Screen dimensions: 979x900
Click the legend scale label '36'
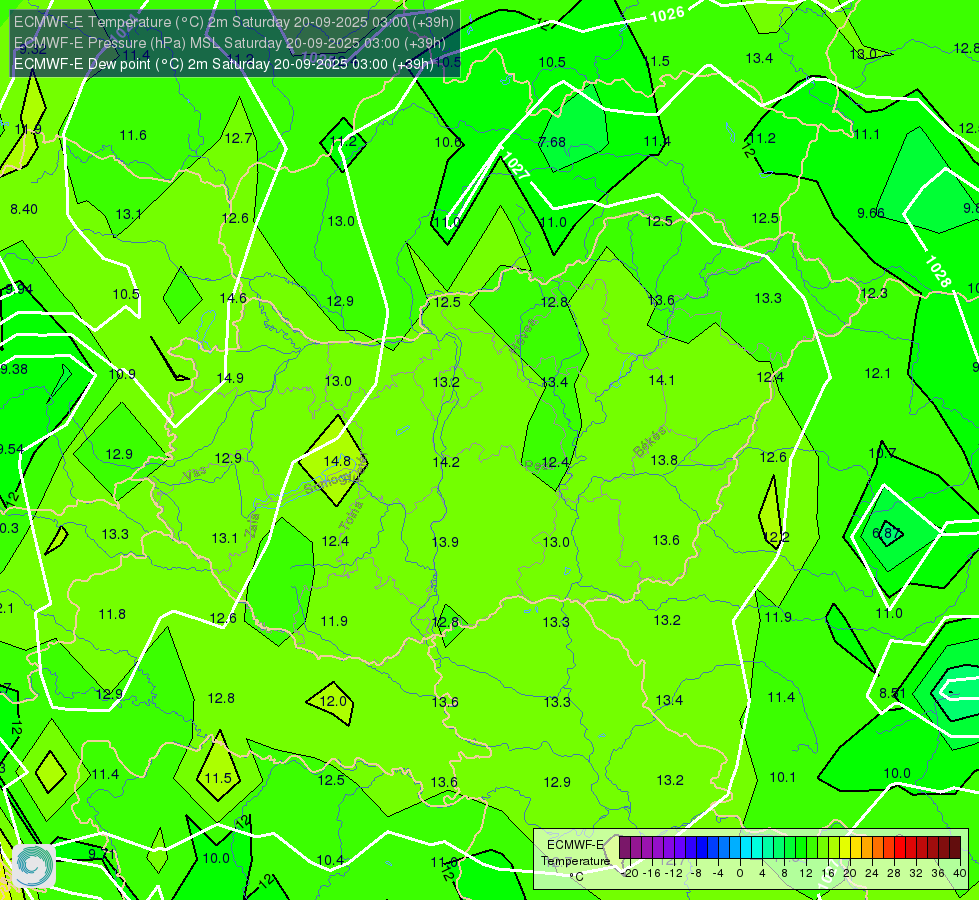coord(938,873)
